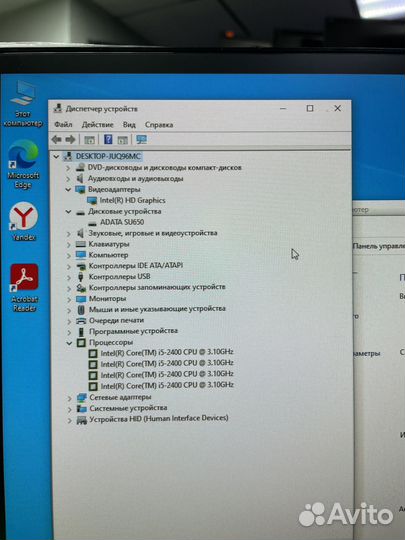Click Дисковые устройства label
This screenshot has width=405, height=540.
(125, 211)
